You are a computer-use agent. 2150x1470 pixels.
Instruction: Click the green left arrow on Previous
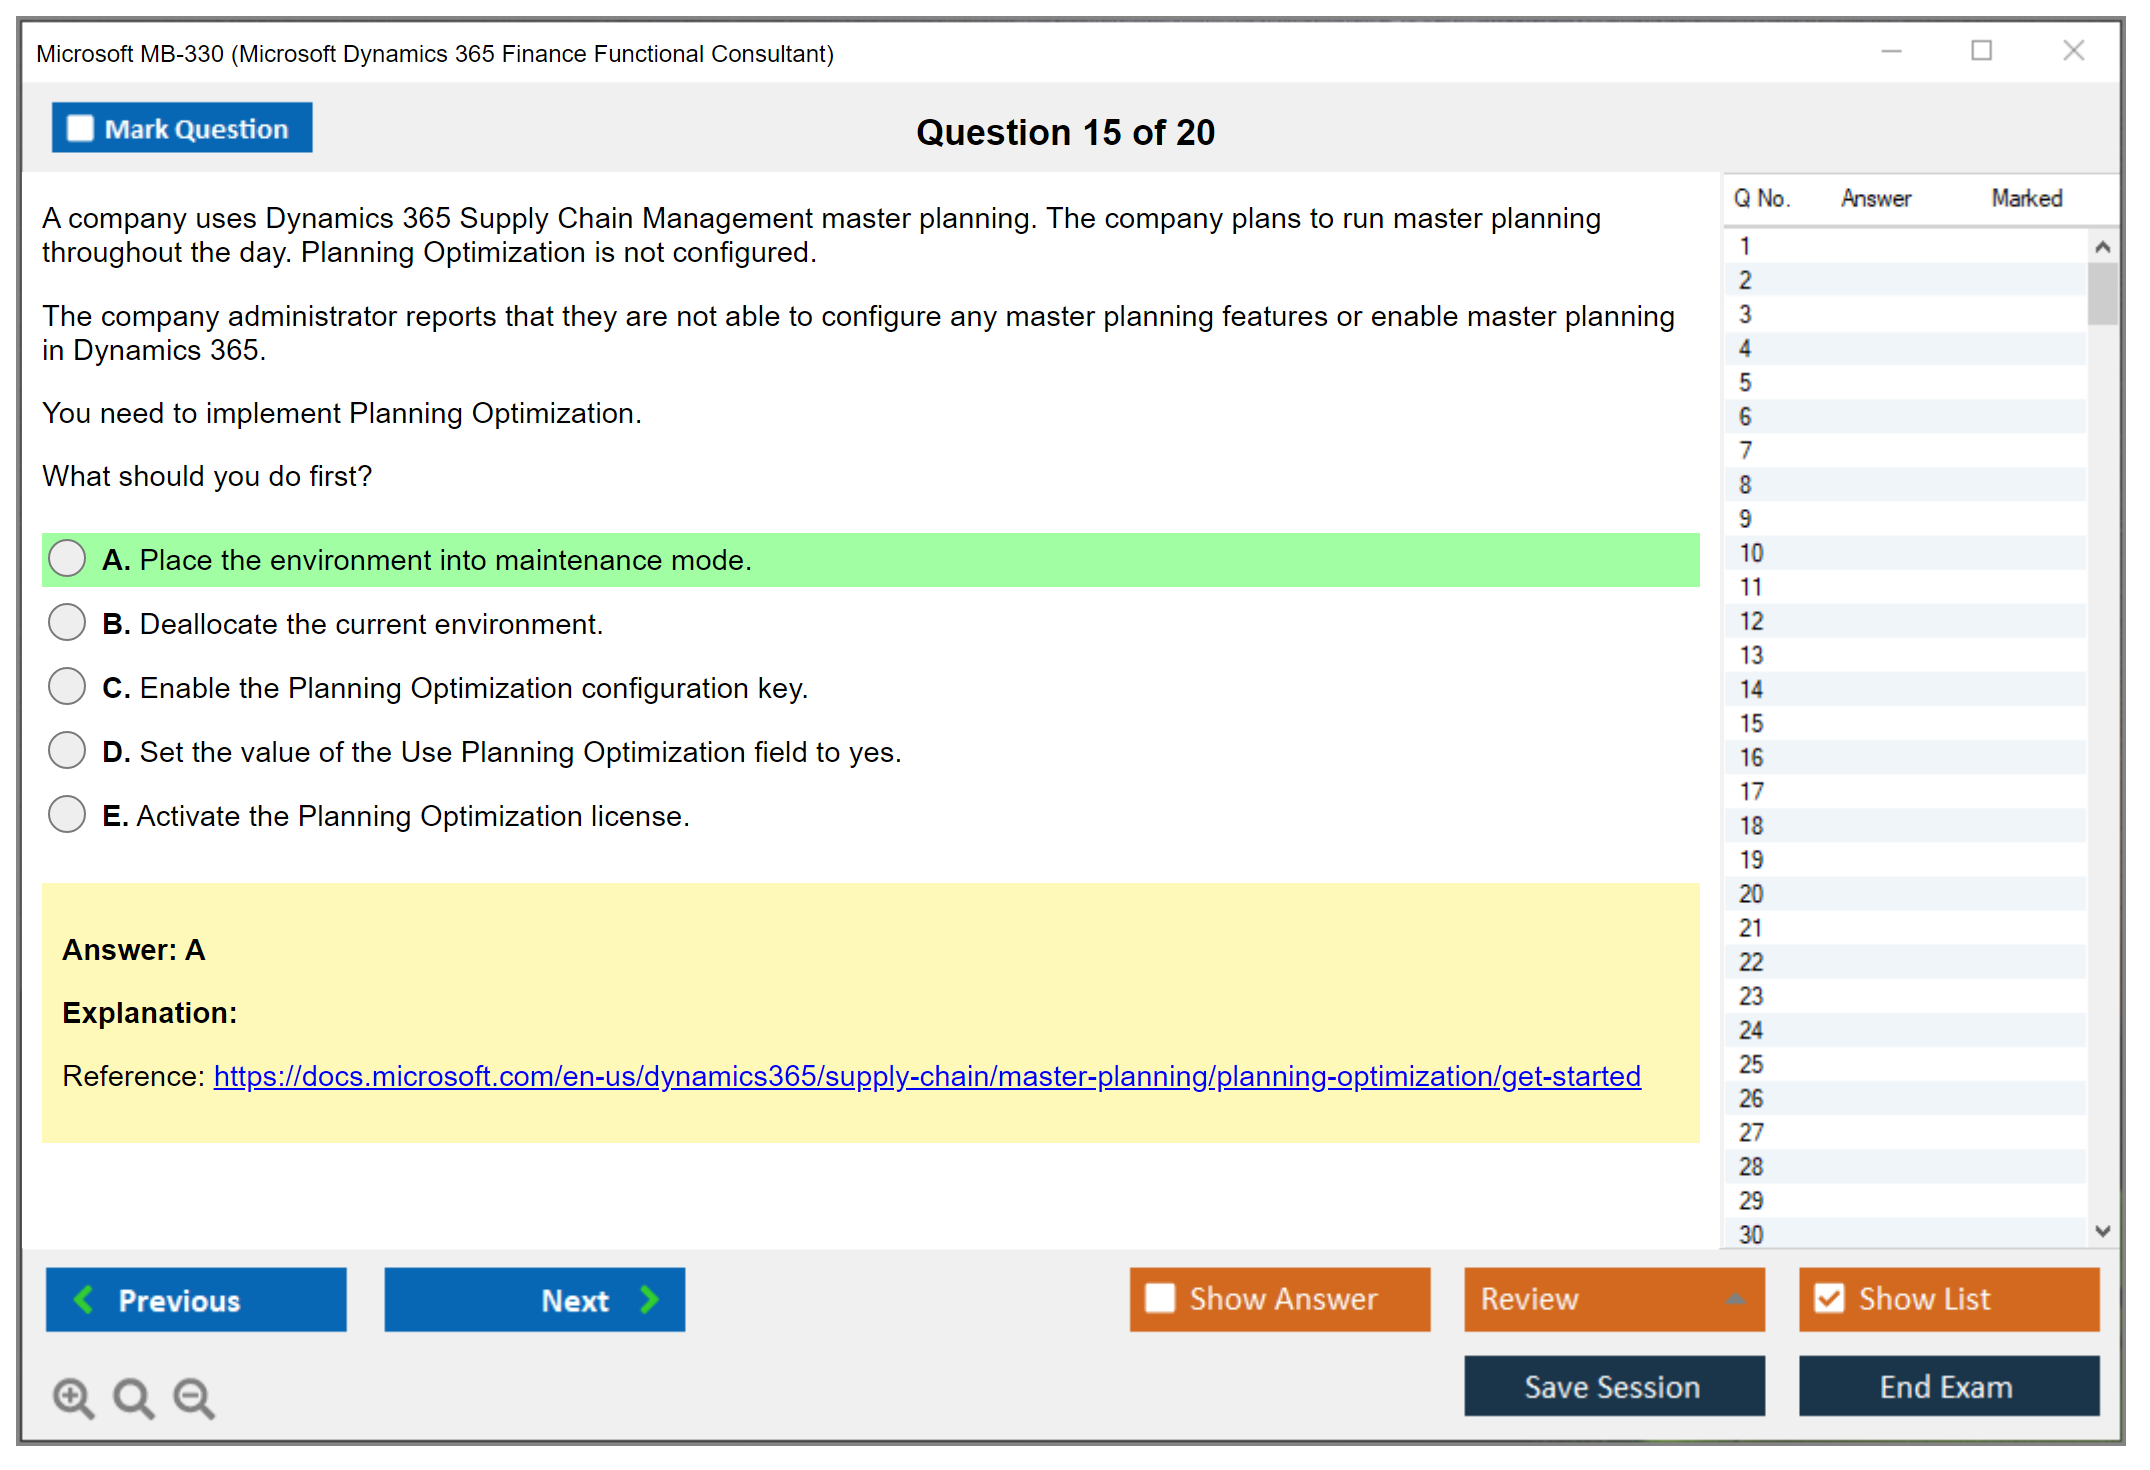point(84,1299)
